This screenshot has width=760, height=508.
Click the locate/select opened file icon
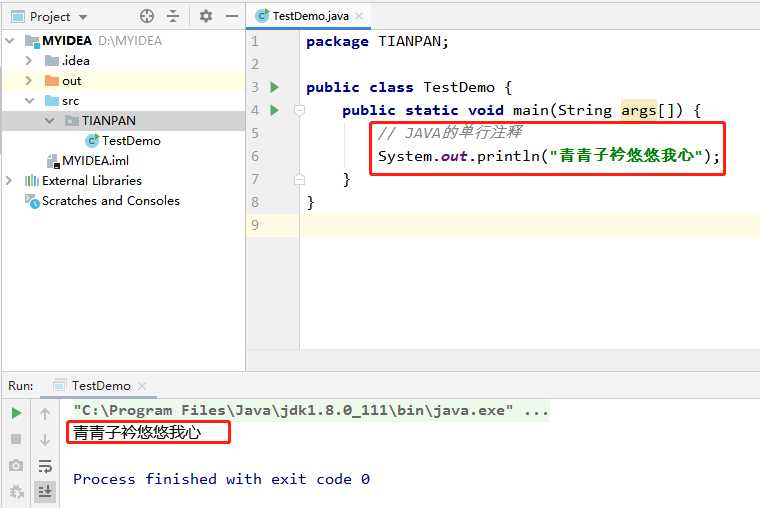[147, 16]
